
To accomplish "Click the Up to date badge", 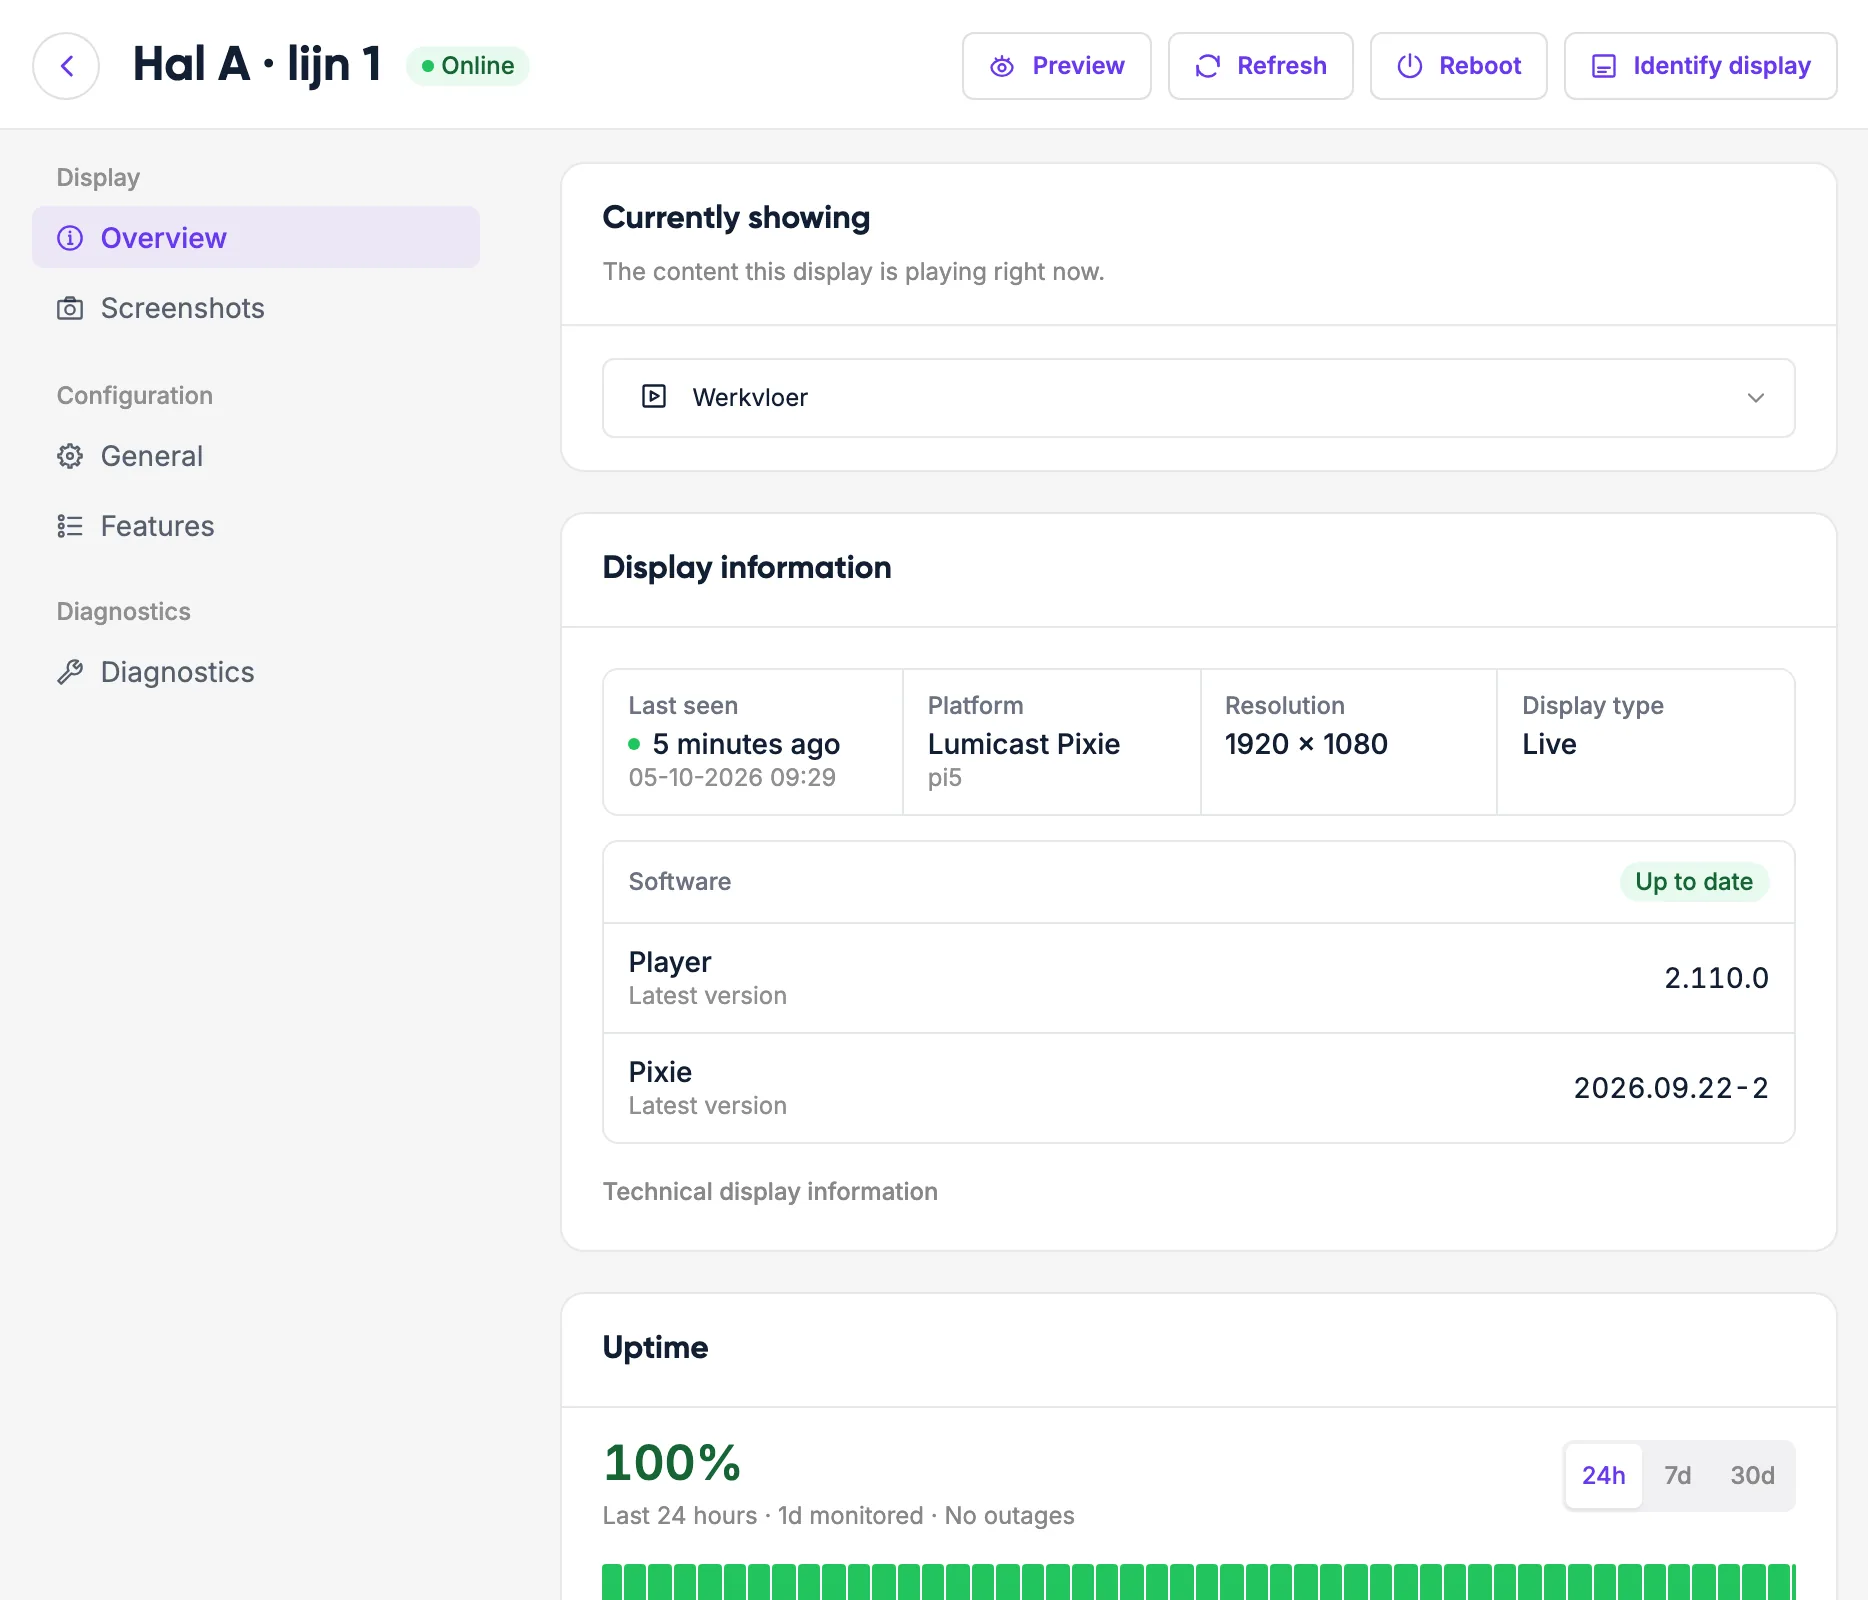I will pos(1694,882).
